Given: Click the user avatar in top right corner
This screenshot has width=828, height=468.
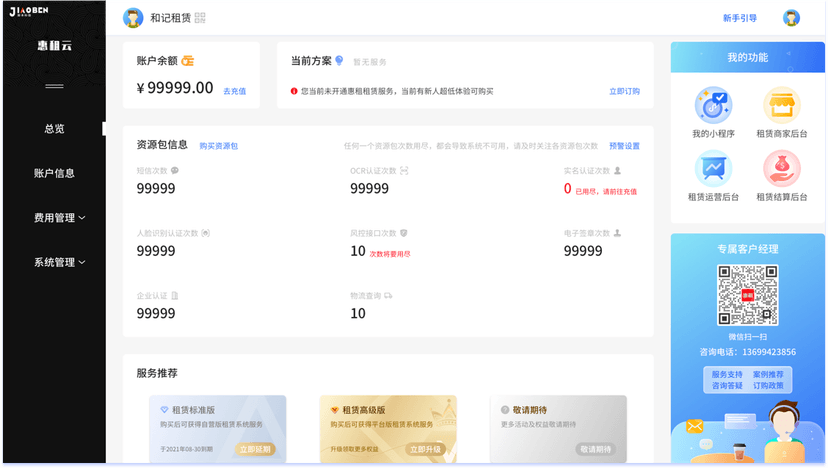Looking at the screenshot, I should click(791, 18).
